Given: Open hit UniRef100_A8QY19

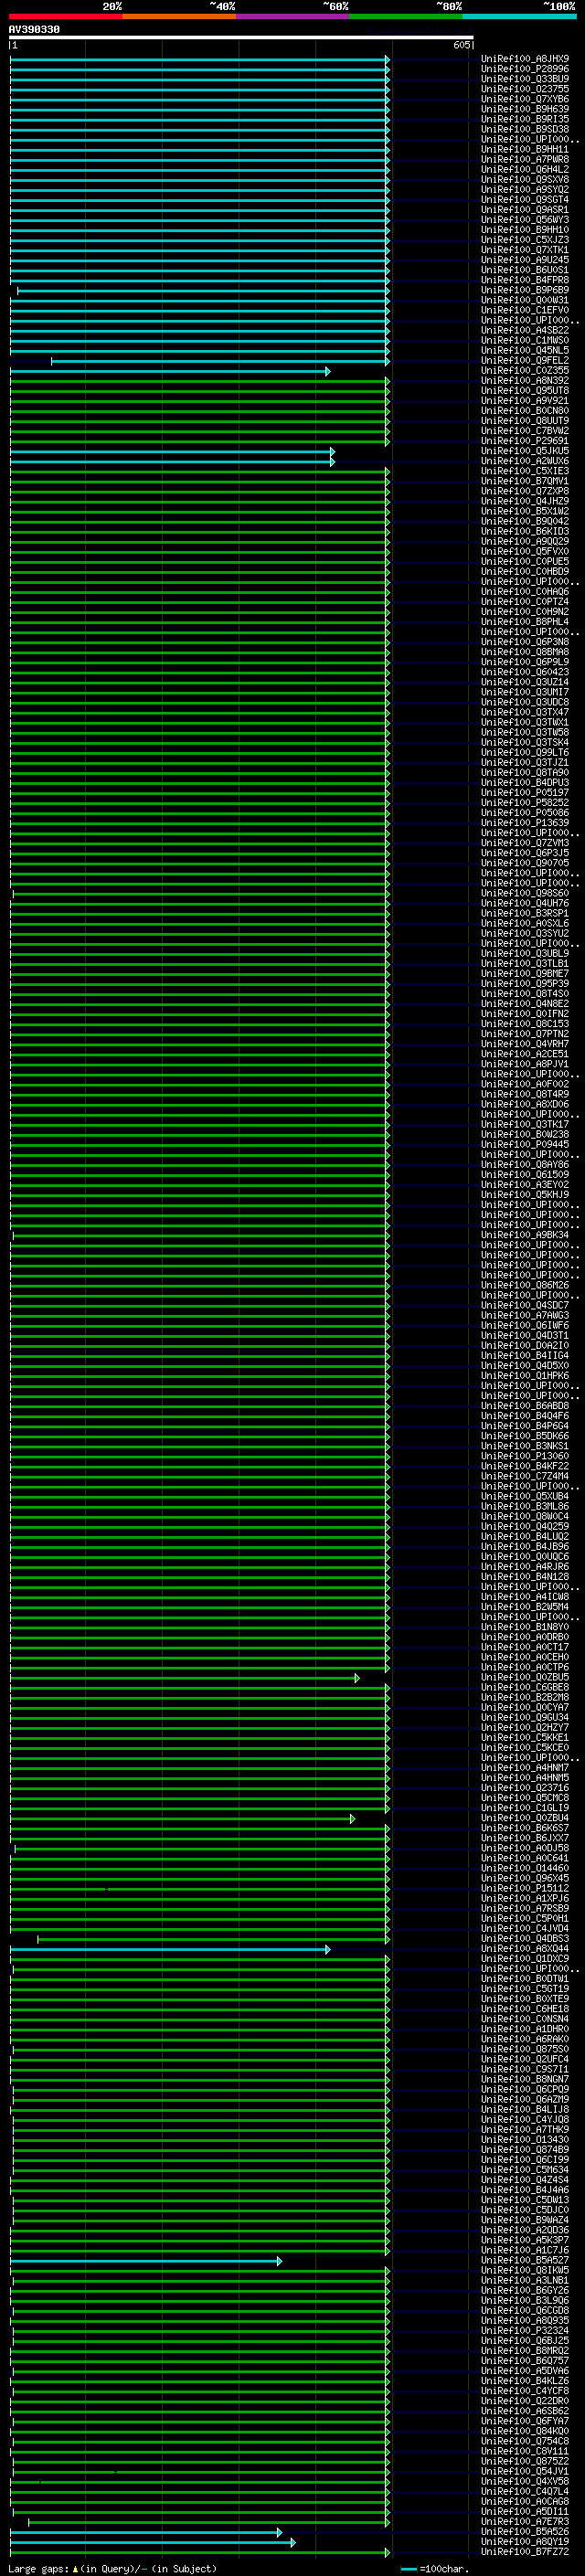Looking at the screenshot, I should [525, 2541].
